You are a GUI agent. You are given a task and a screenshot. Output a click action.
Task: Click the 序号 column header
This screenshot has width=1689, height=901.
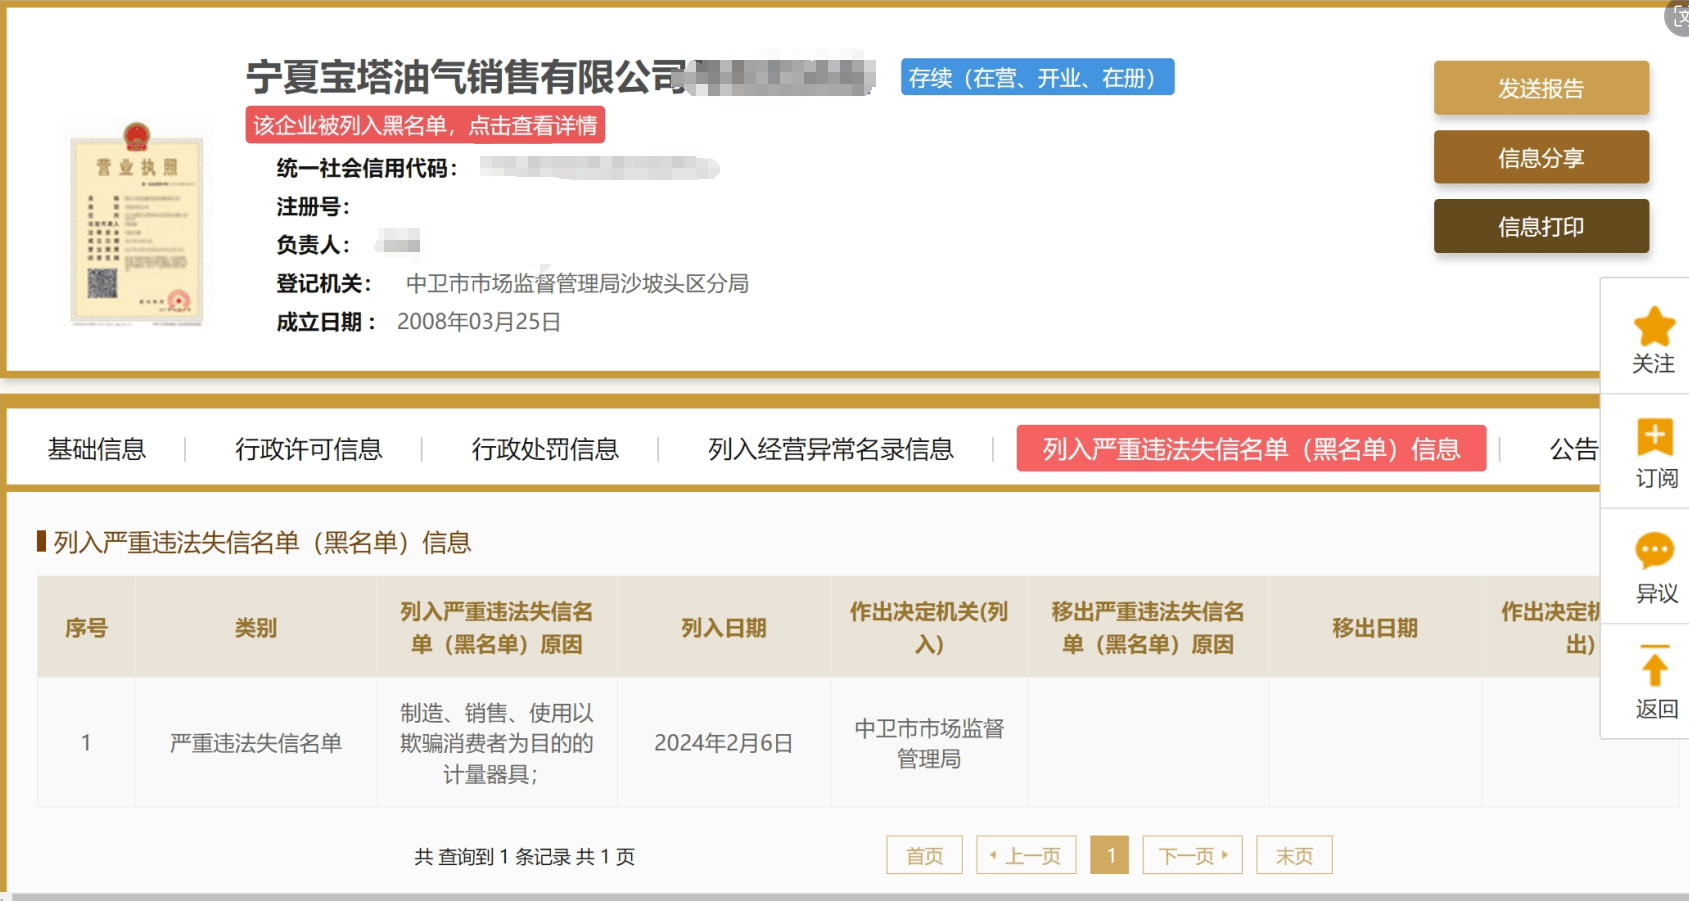pos(86,627)
